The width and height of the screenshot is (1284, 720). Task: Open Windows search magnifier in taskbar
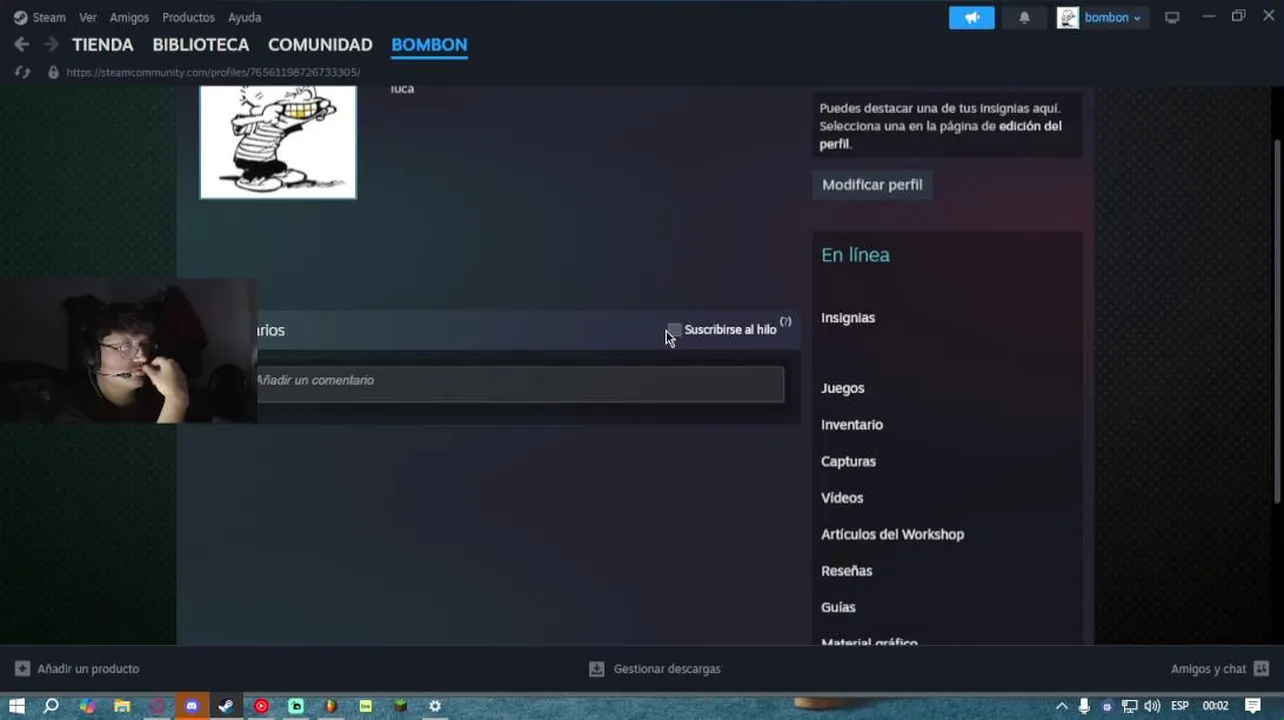51,706
